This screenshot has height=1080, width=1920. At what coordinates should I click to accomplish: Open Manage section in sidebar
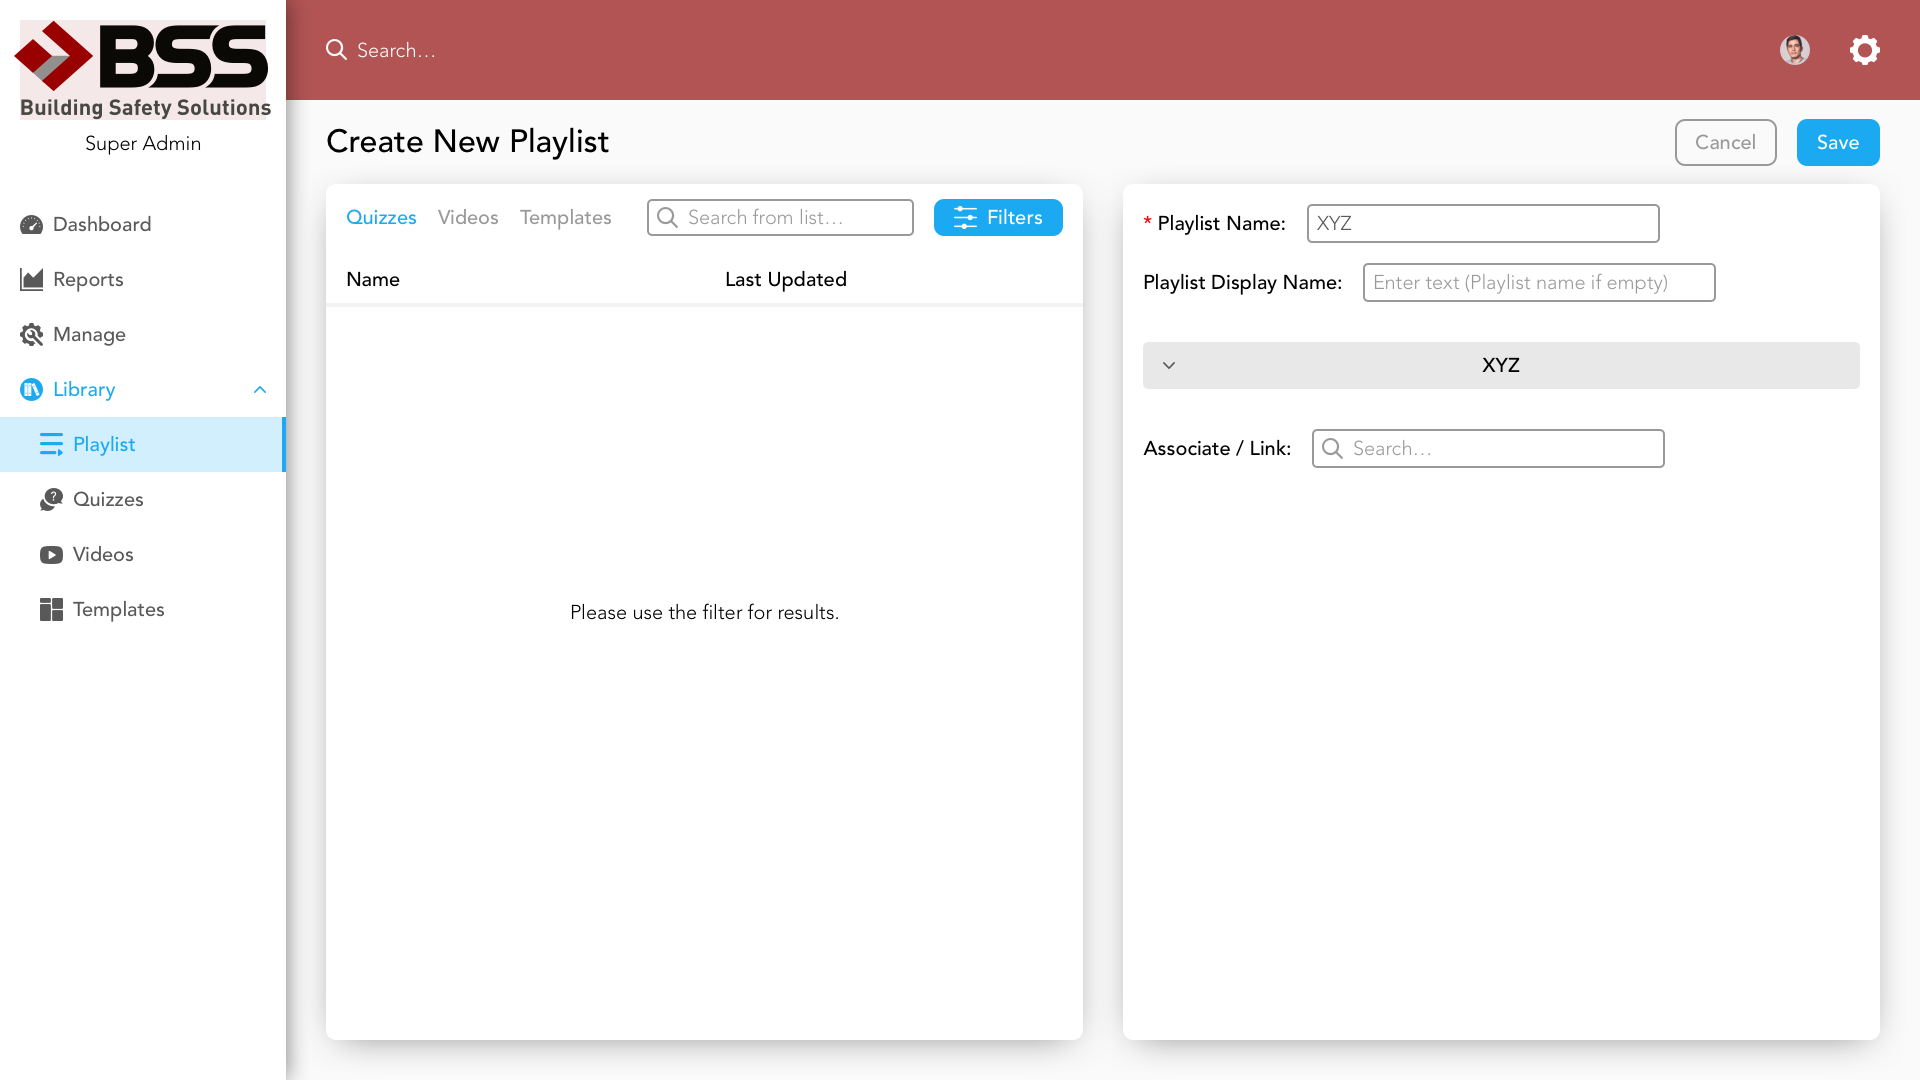pos(89,334)
